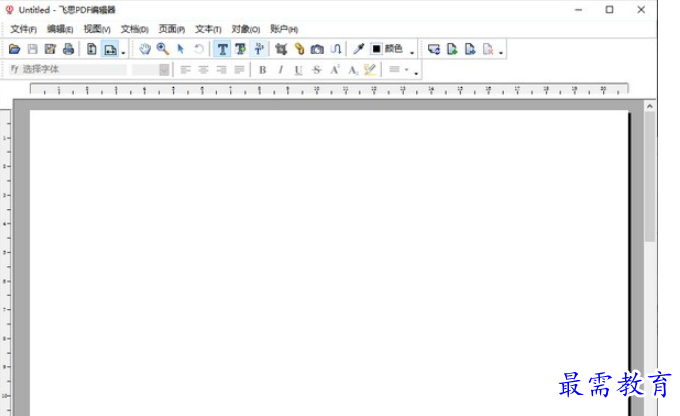This screenshot has height=416, width=680.
Task: Select the Hand pan tool
Action: (145, 49)
